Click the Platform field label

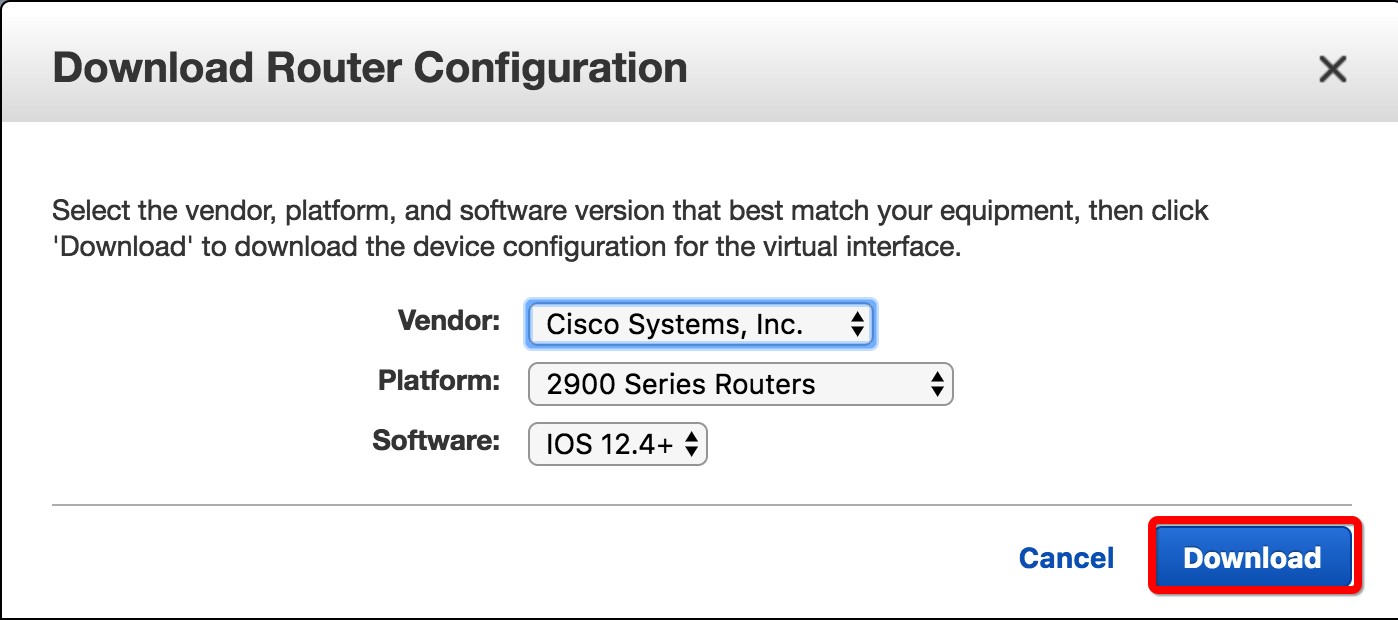tap(439, 381)
